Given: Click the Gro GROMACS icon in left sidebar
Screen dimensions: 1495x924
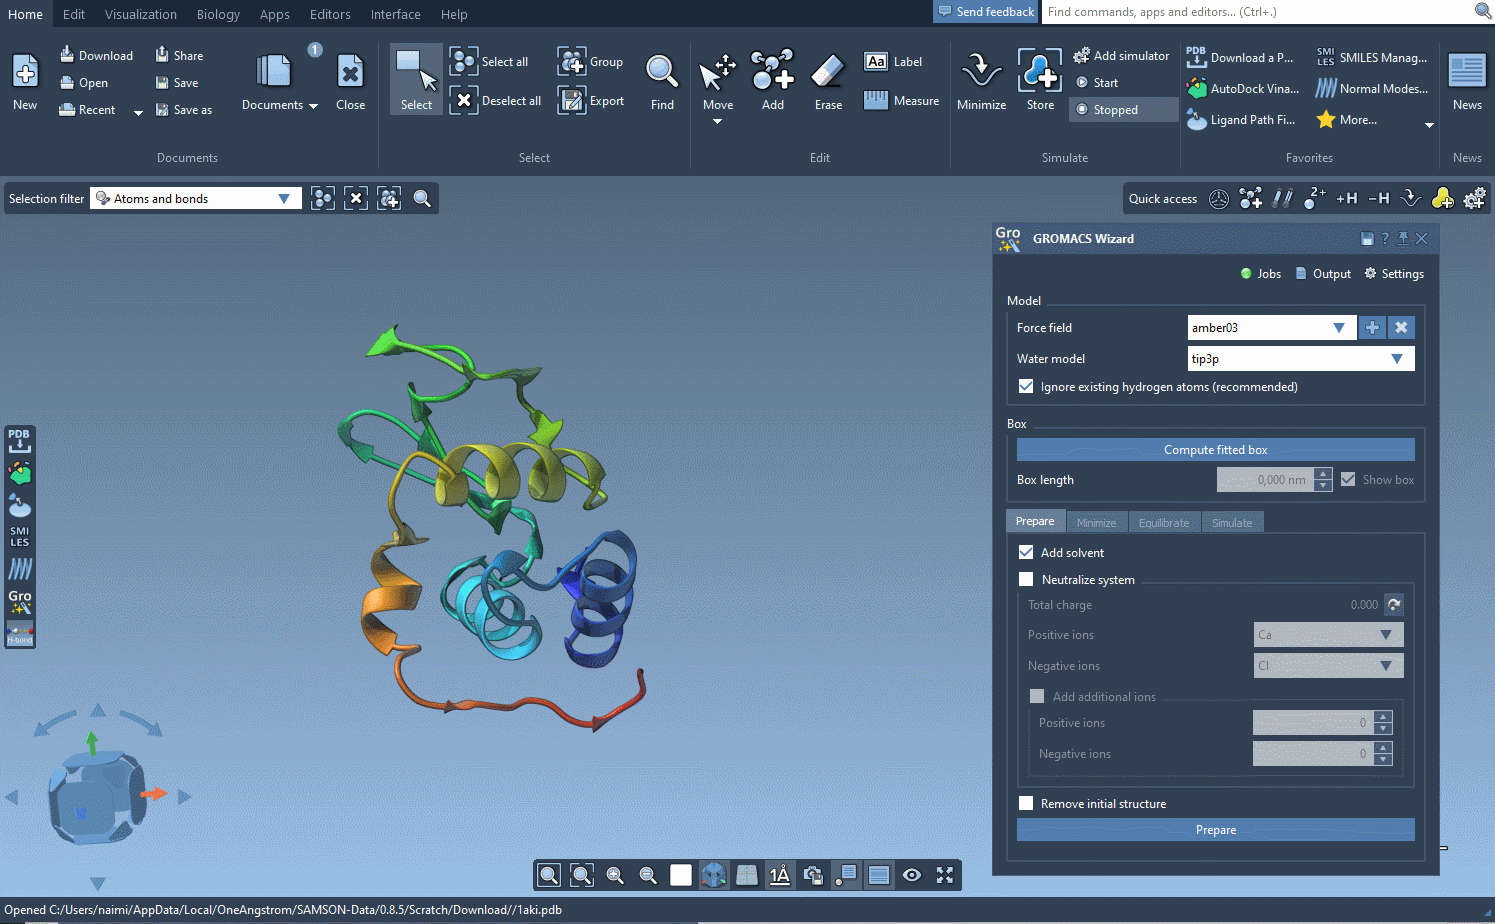Looking at the screenshot, I should click(x=20, y=602).
